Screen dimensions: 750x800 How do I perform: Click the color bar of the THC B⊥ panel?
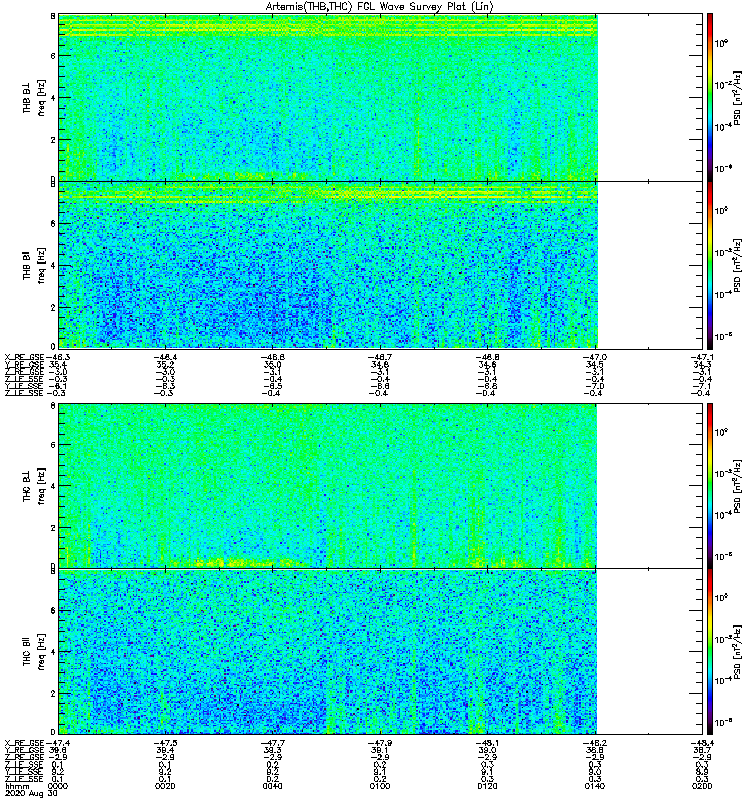710,485
